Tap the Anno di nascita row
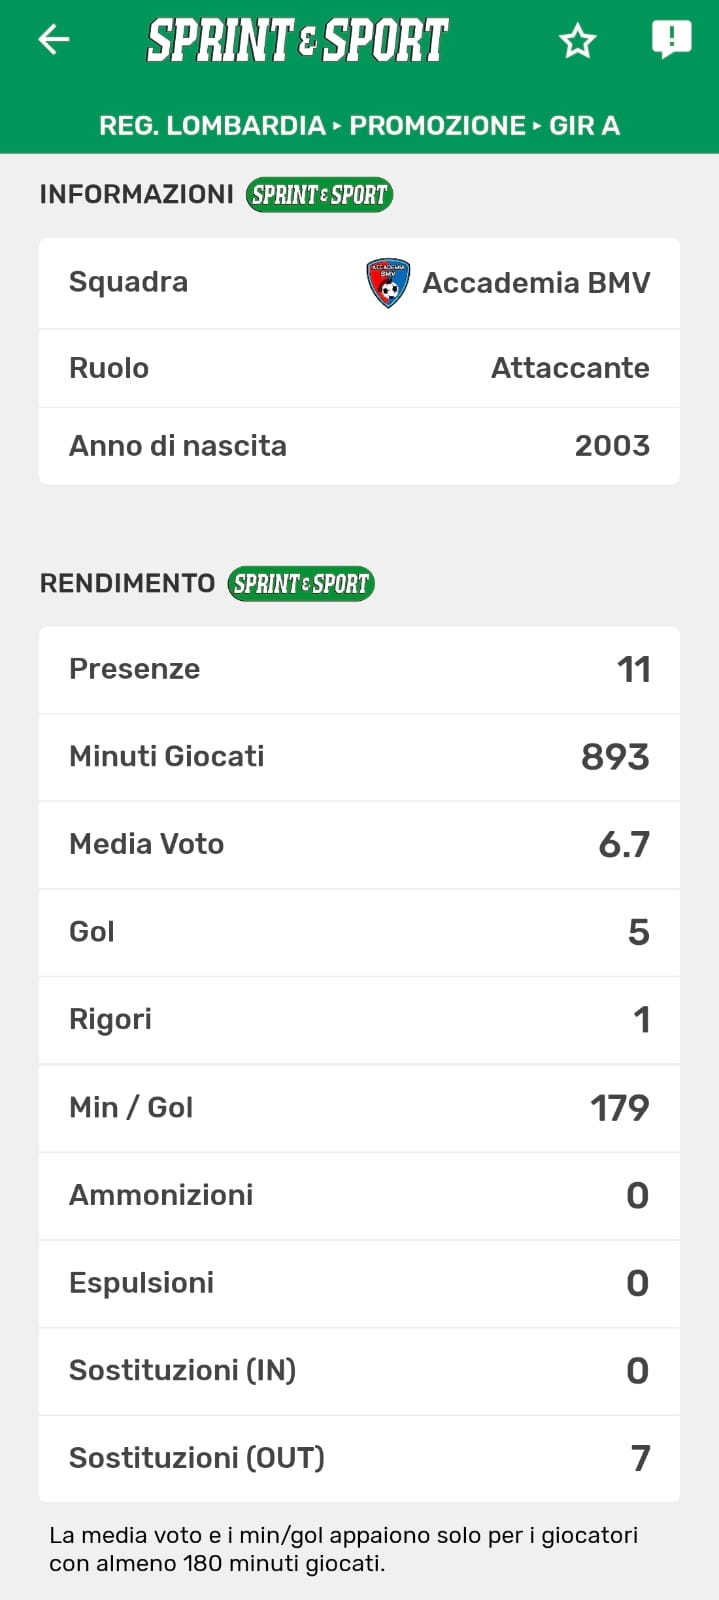 359,446
